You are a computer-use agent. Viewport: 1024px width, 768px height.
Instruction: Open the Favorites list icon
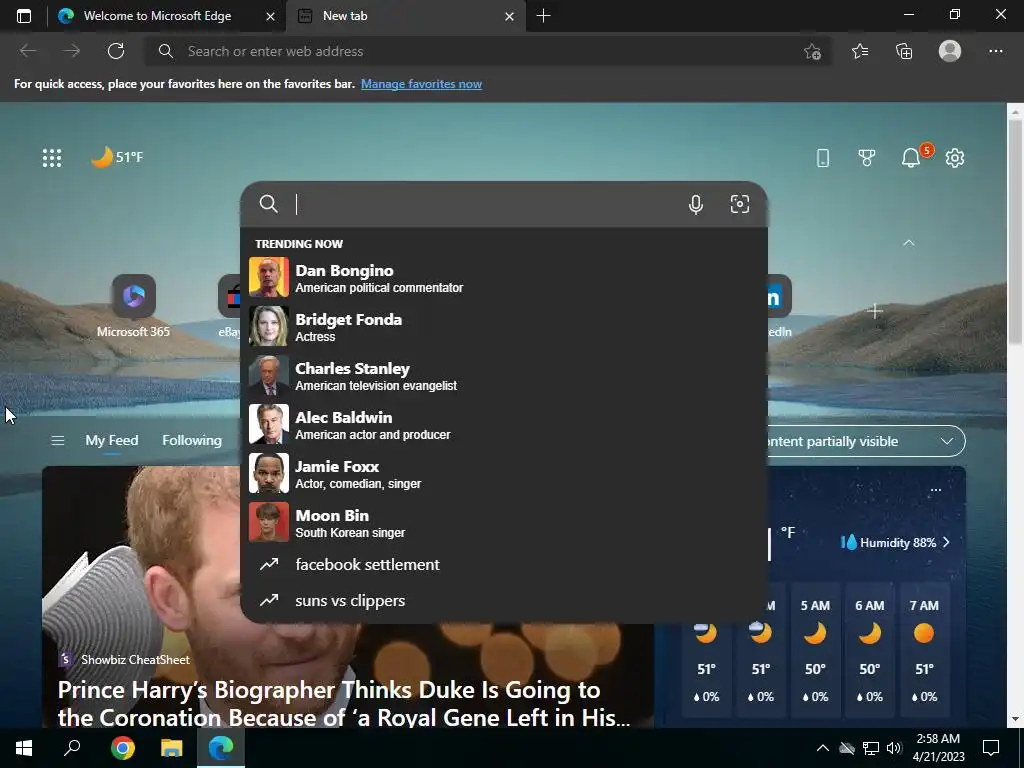(860, 51)
